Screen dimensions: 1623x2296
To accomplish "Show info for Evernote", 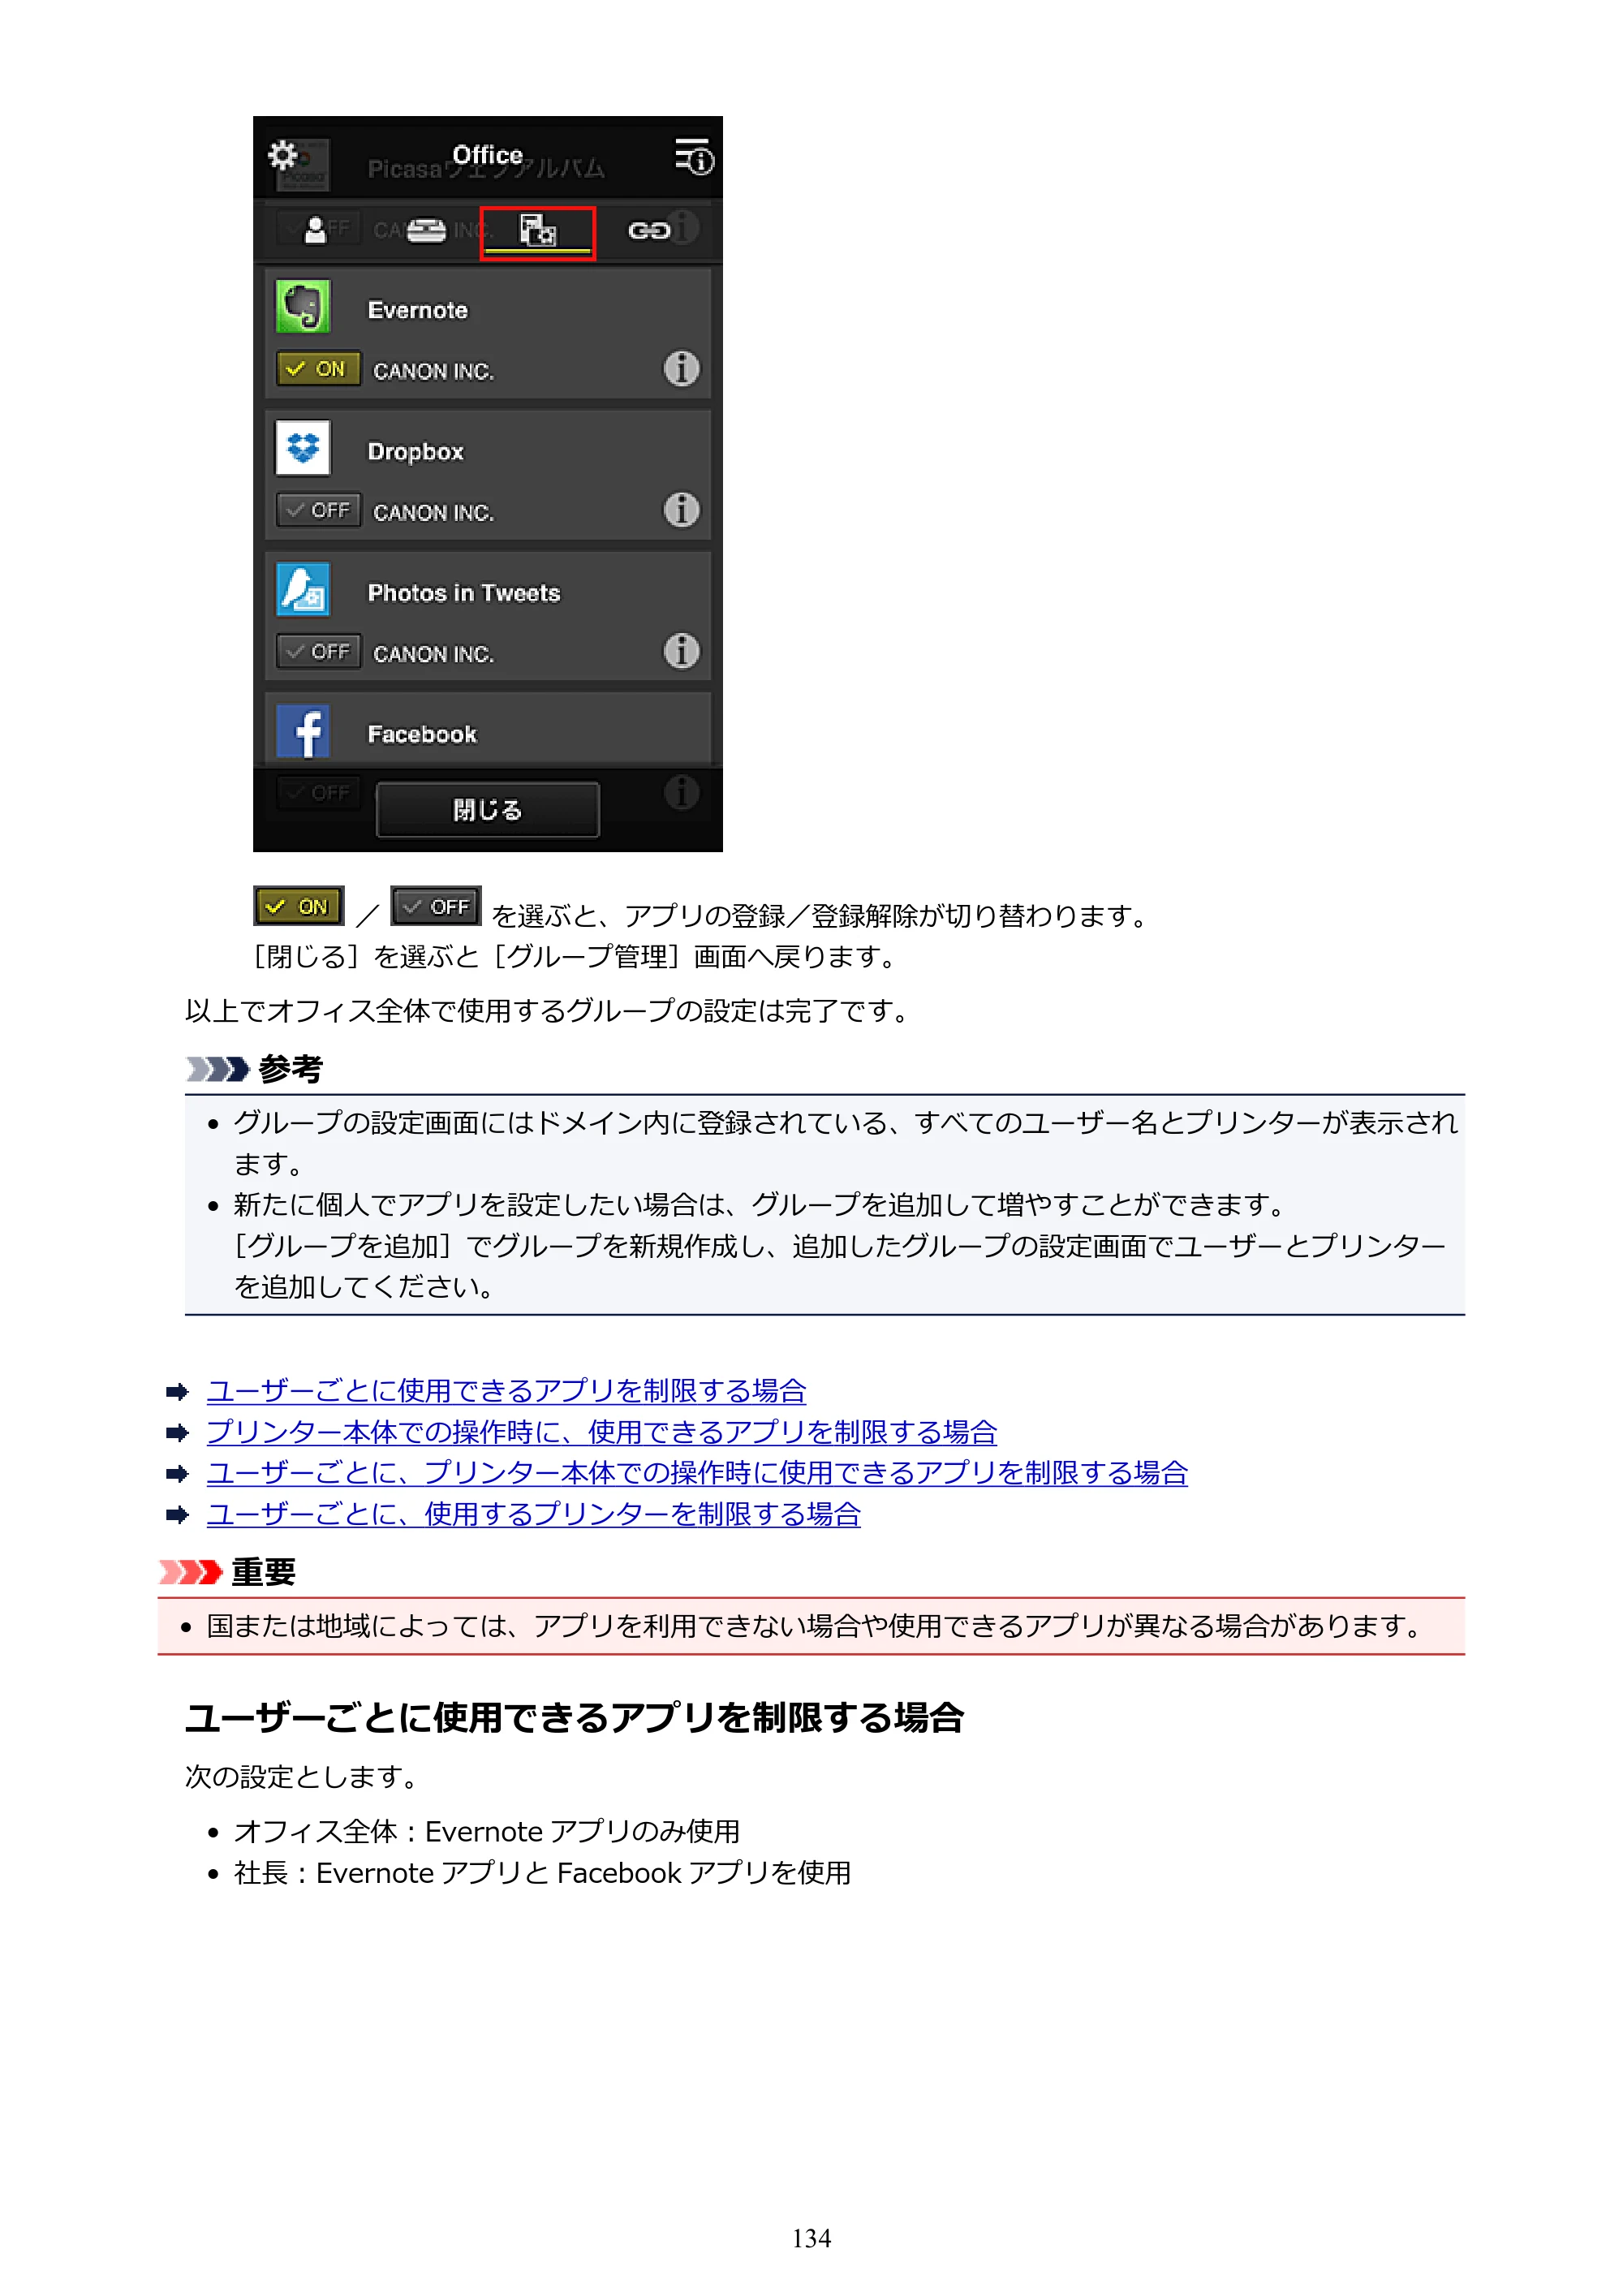I will click(x=682, y=368).
